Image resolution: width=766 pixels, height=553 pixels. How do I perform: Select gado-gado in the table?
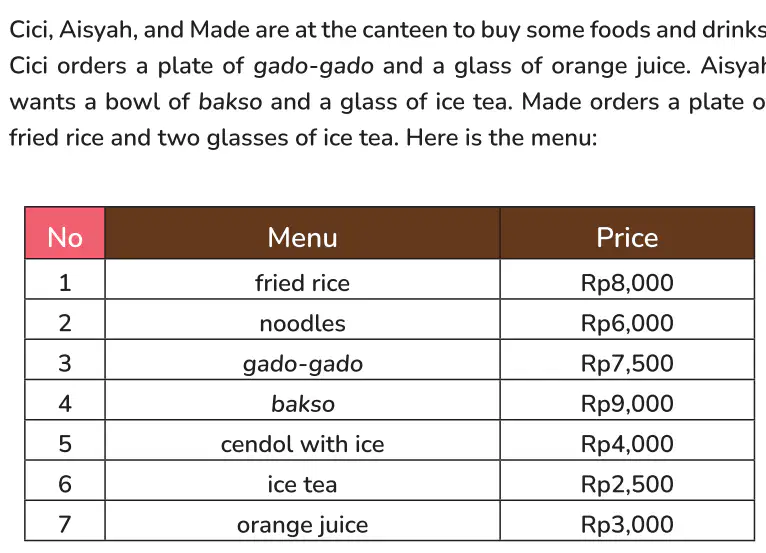pos(302,360)
